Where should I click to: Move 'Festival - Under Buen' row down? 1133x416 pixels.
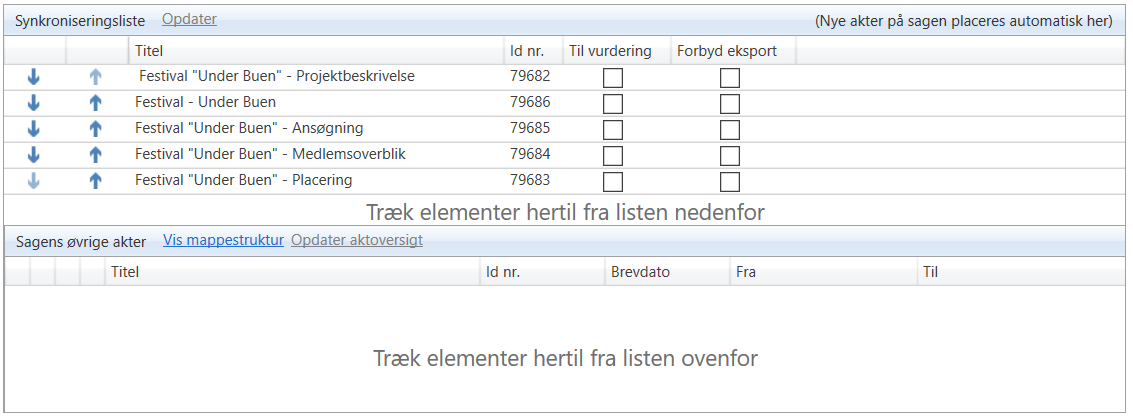pyautogui.click(x=33, y=102)
